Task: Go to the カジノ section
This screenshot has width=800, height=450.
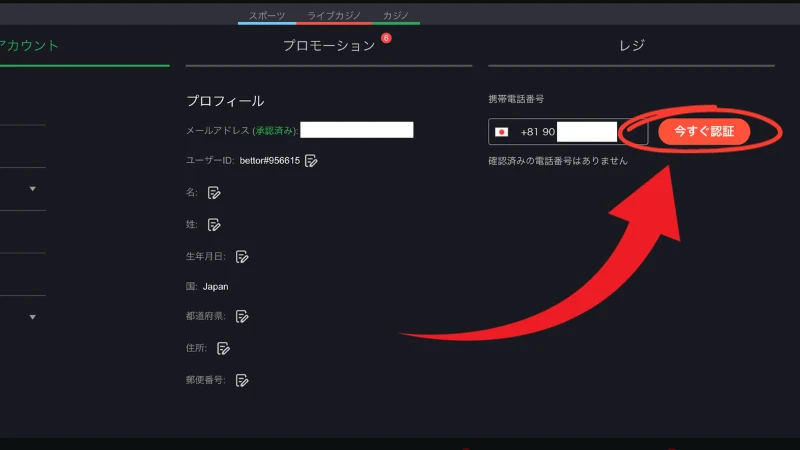Action: (x=395, y=16)
